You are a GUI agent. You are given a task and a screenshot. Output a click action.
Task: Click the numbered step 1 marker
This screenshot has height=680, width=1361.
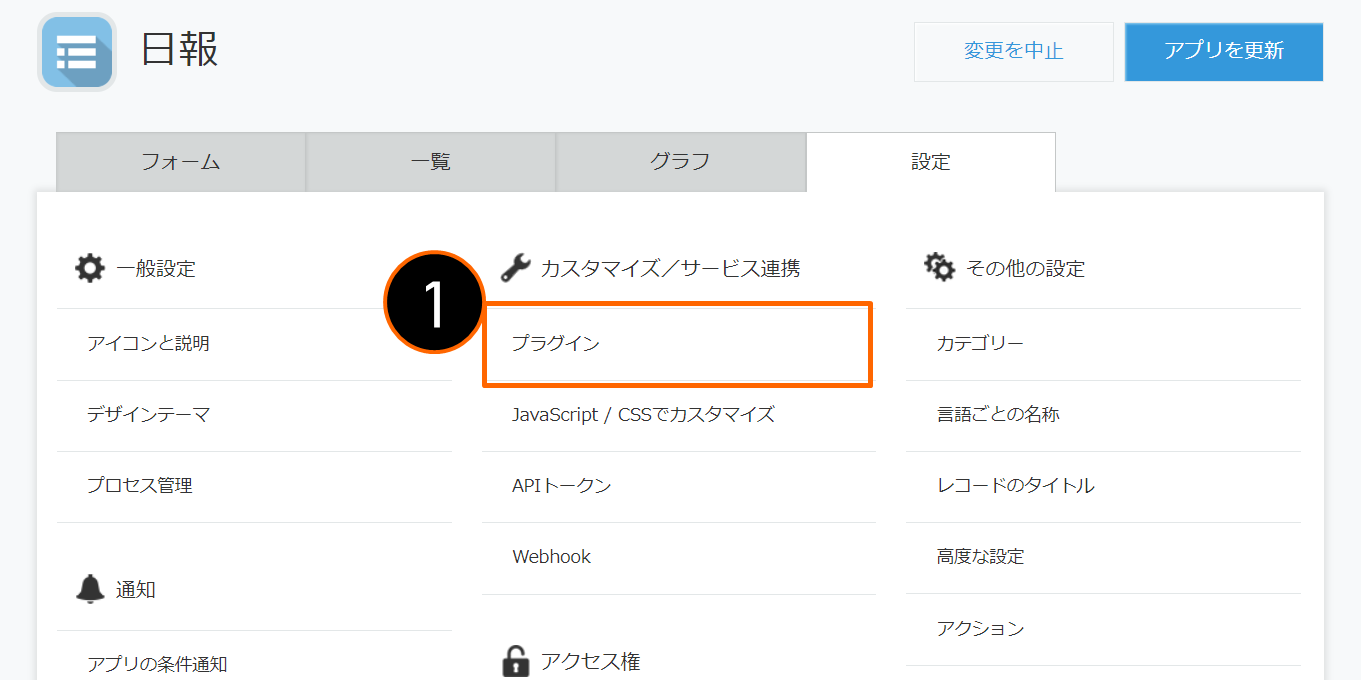click(435, 302)
